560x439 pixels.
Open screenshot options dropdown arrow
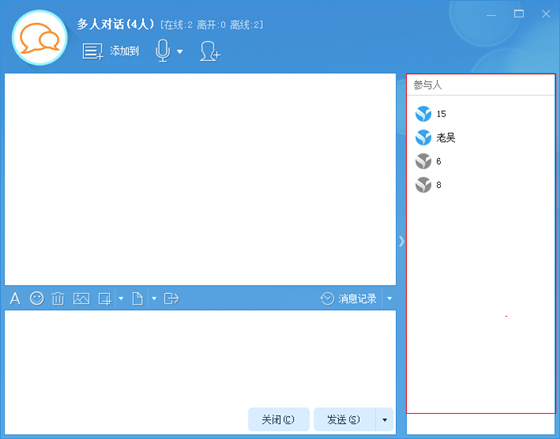click(x=121, y=298)
